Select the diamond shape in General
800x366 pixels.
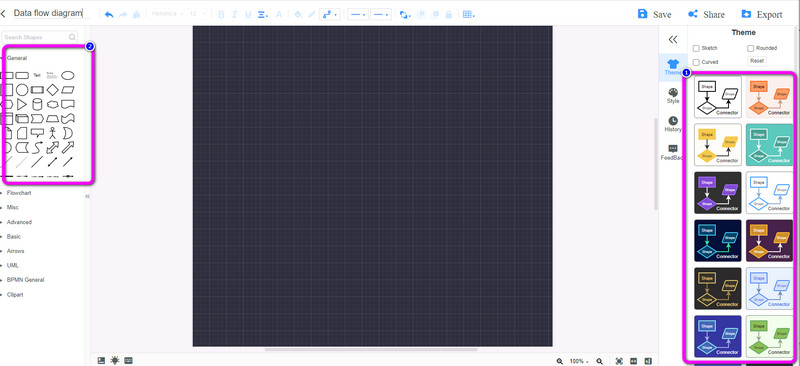click(53, 90)
